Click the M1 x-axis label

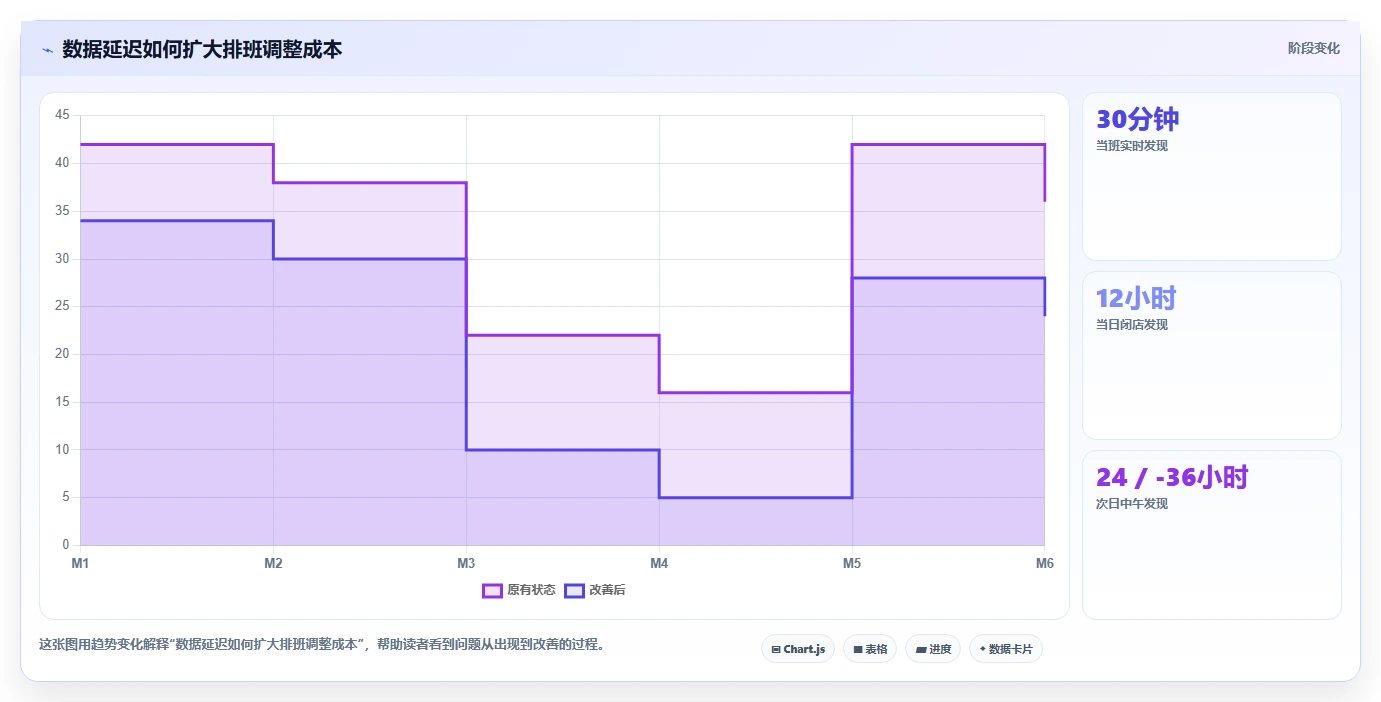tap(80, 563)
